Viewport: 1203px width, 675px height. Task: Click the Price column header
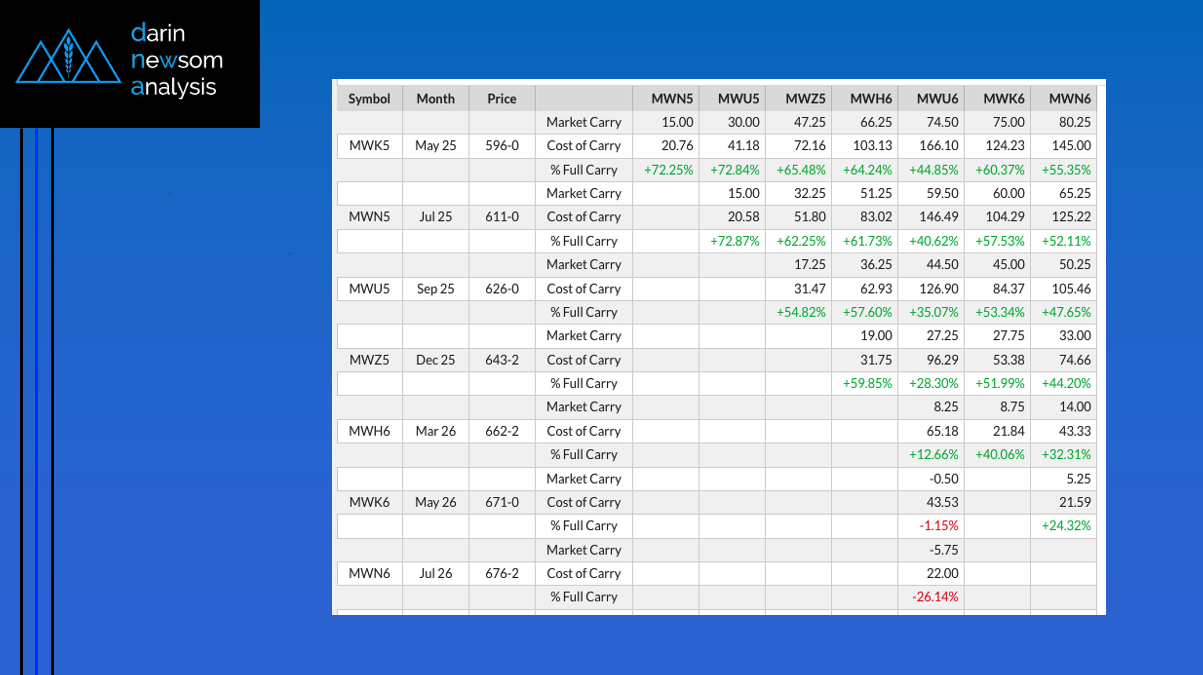pos(502,98)
